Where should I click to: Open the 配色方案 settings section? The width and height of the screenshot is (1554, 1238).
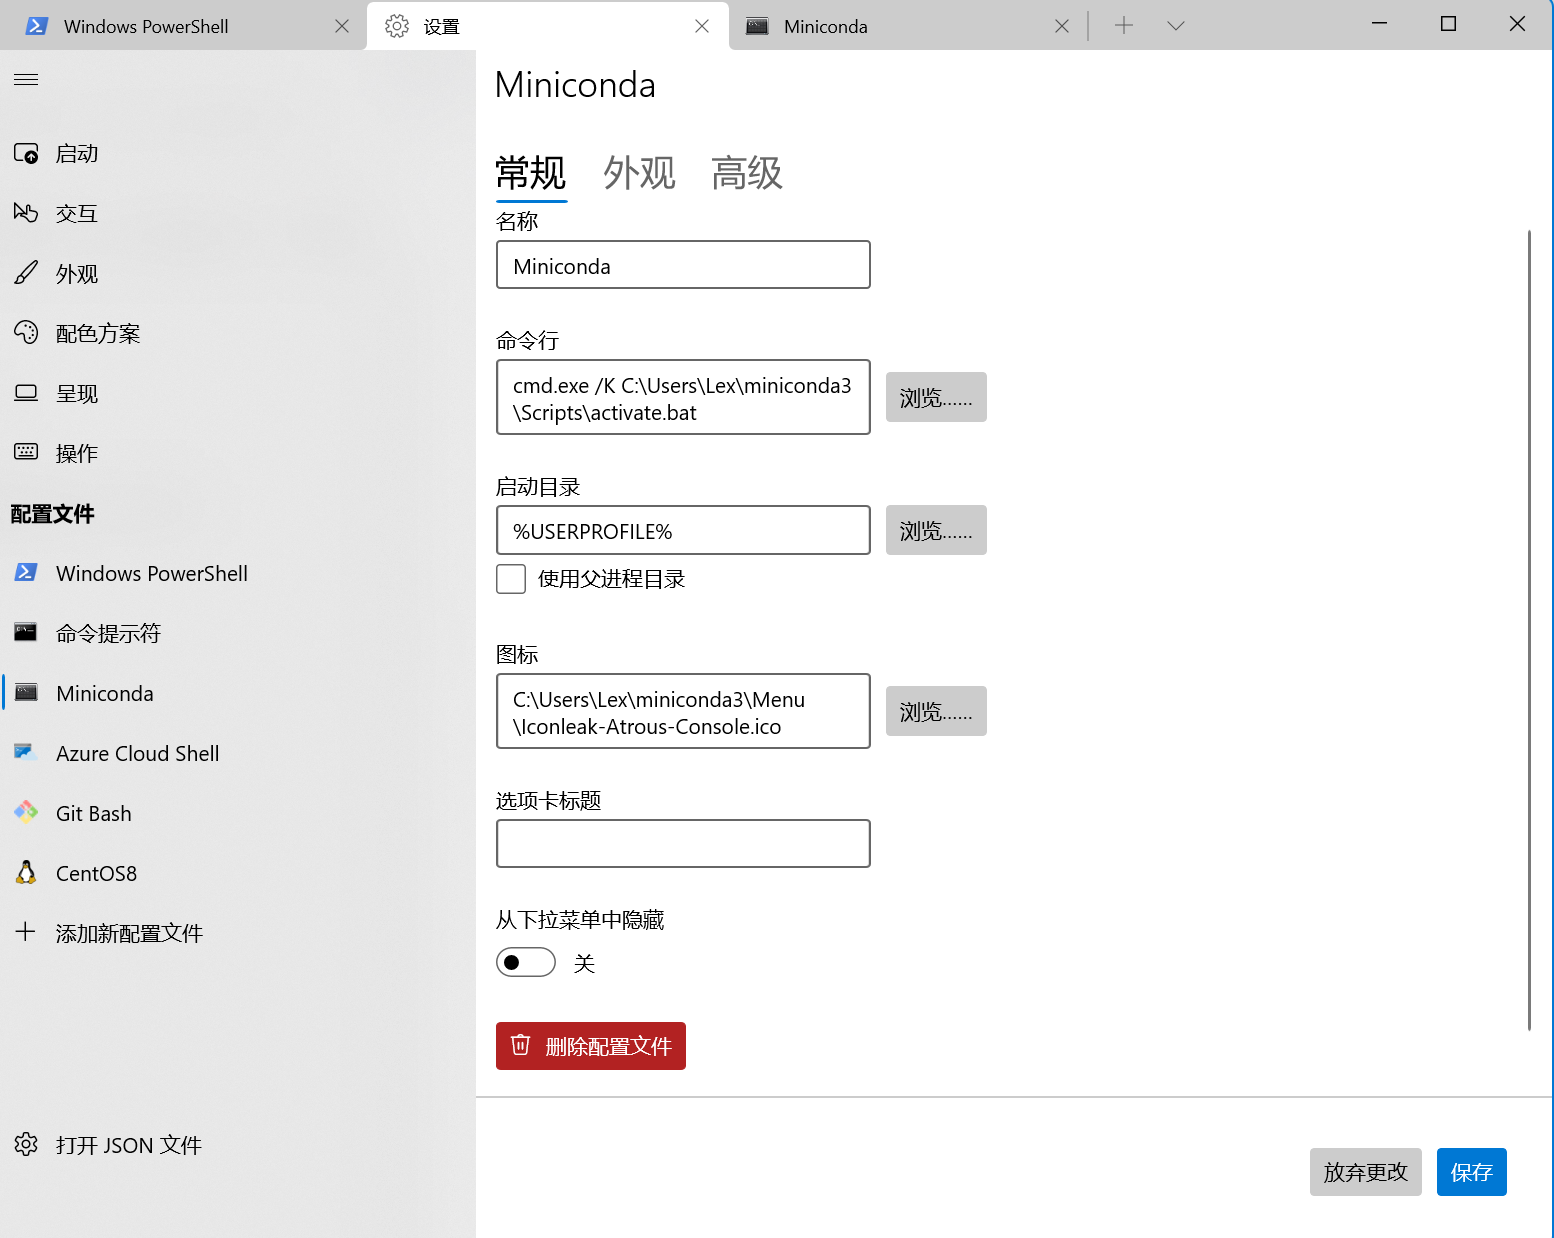point(99,333)
